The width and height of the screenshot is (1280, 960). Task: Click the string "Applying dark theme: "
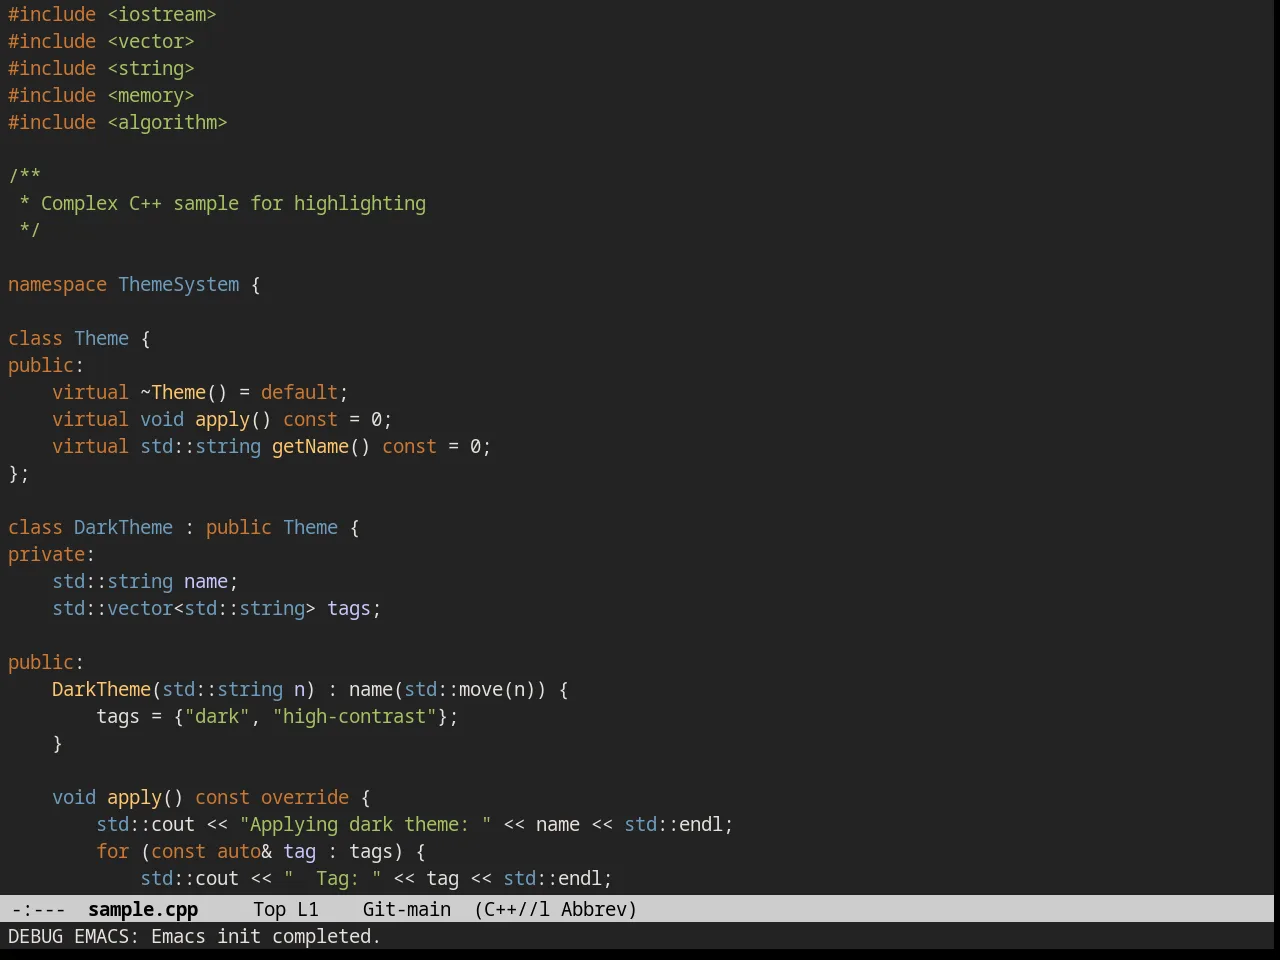(365, 824)
